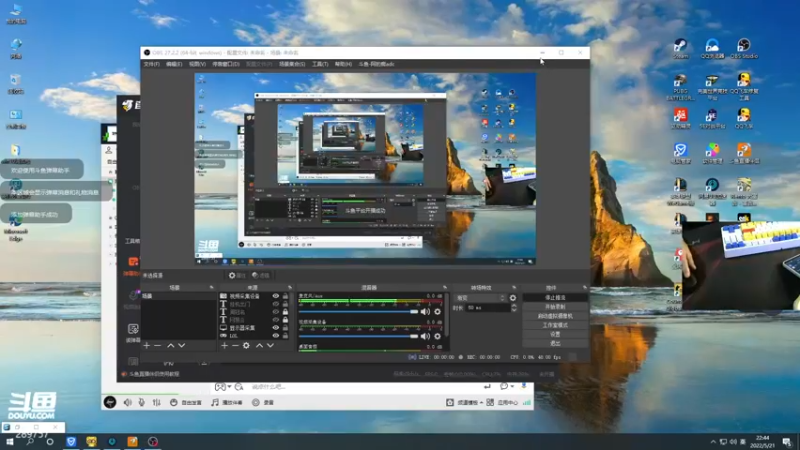800x450 pixels.
Task: Open the Edit (E) menu in OBS
Action: [174, 64]
